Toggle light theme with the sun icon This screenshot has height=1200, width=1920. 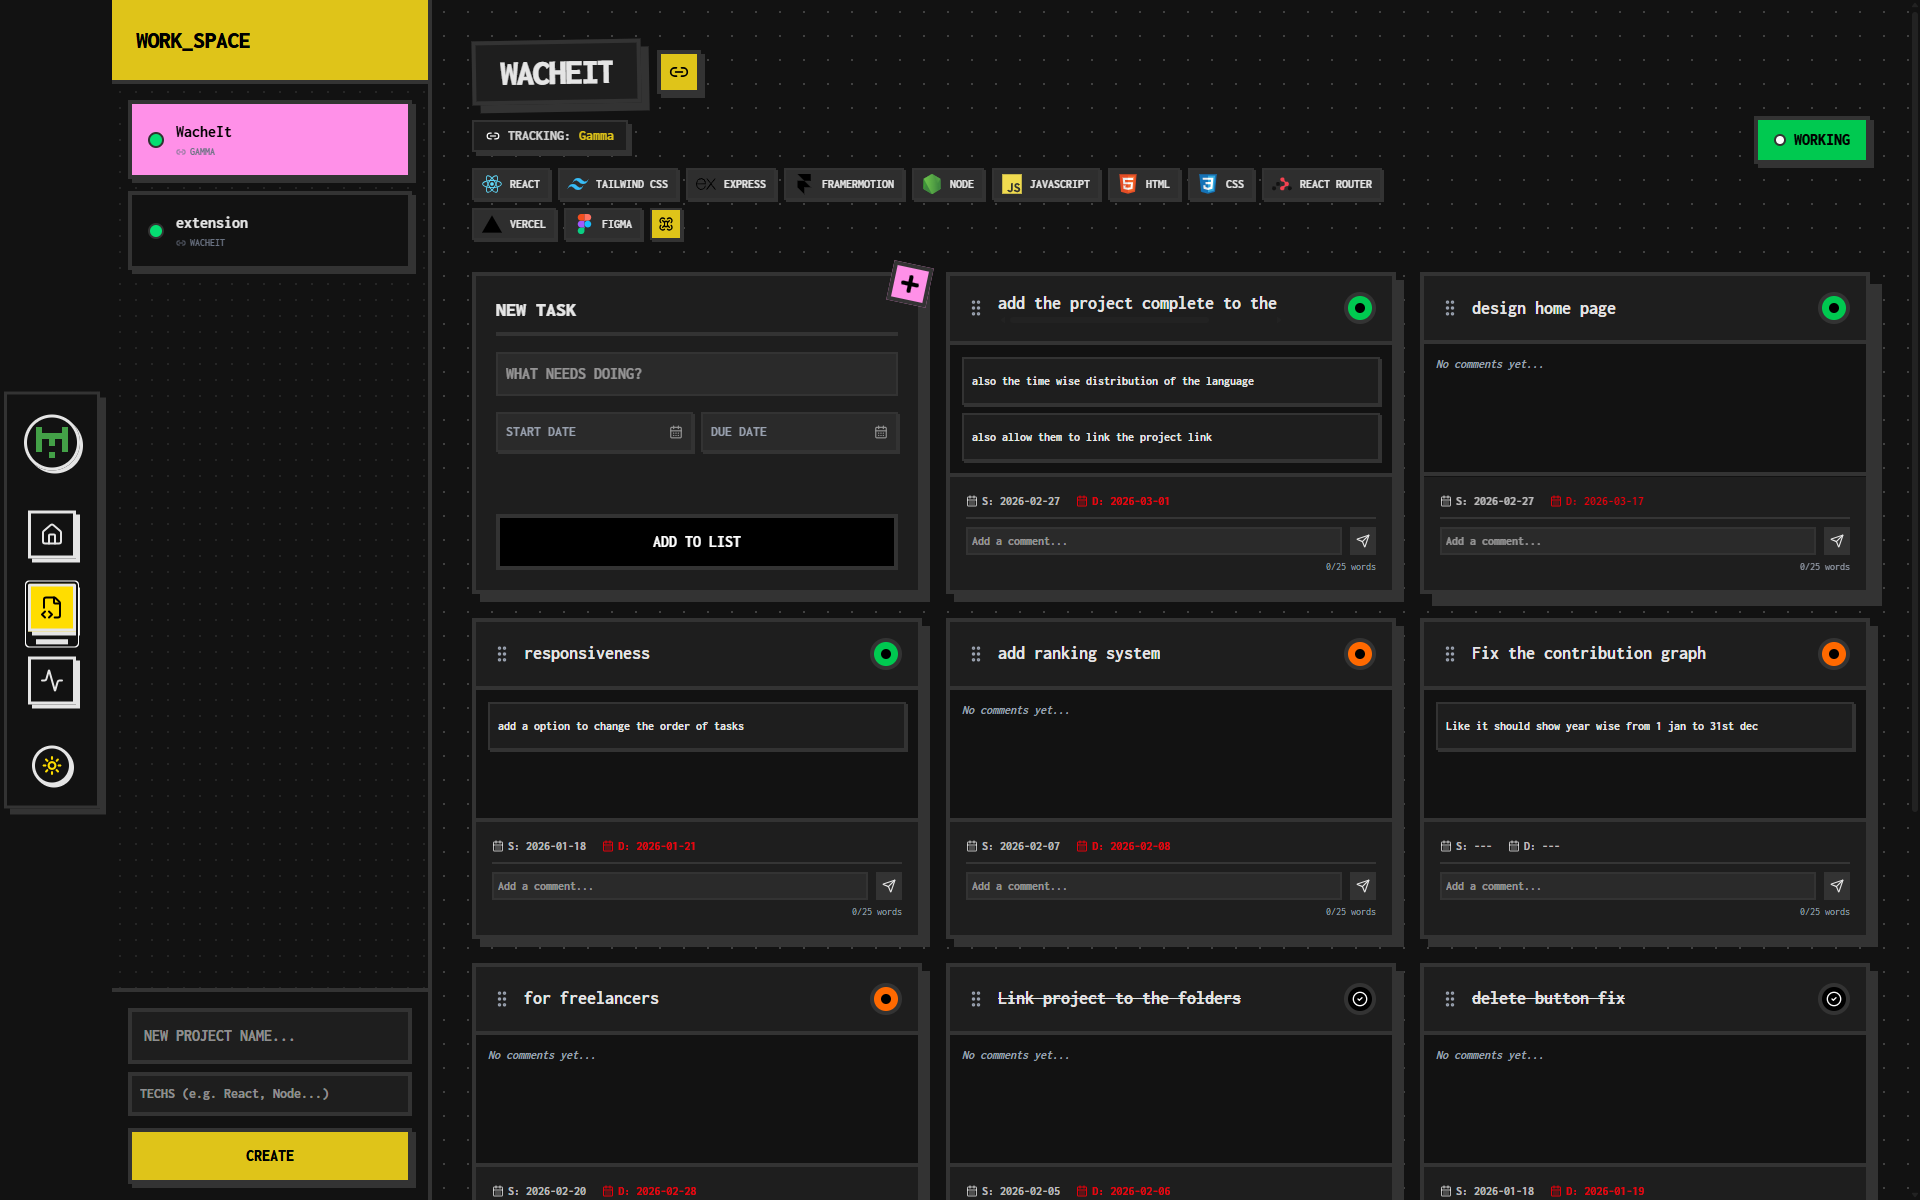[52, 767]
